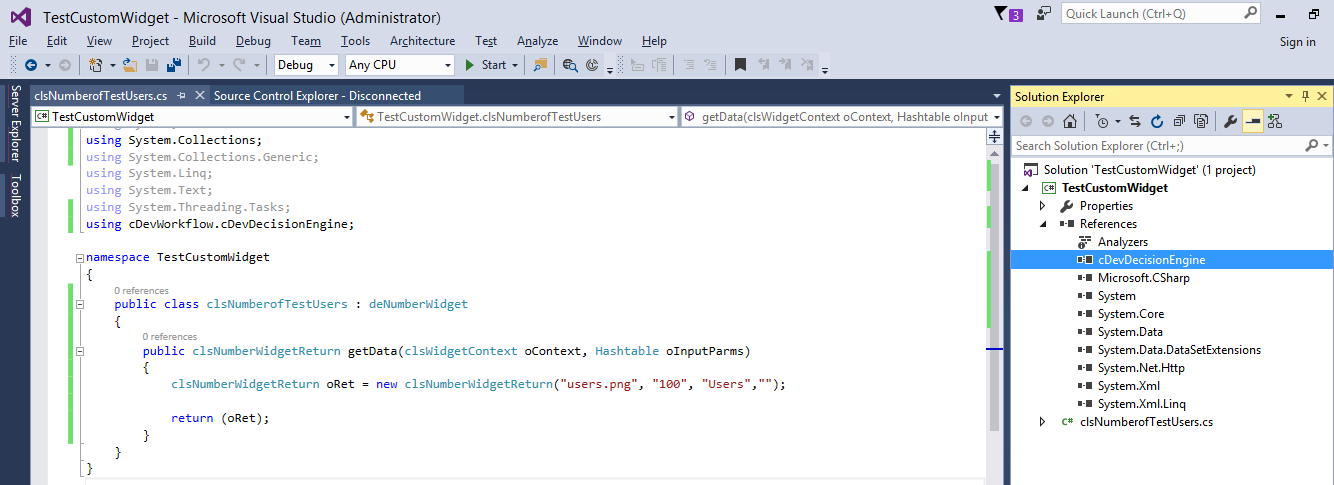The width and height of the screenshot is (1334, 485).
Task: Open the active documents tab dropdown arrow
Action: click(996, 96)
